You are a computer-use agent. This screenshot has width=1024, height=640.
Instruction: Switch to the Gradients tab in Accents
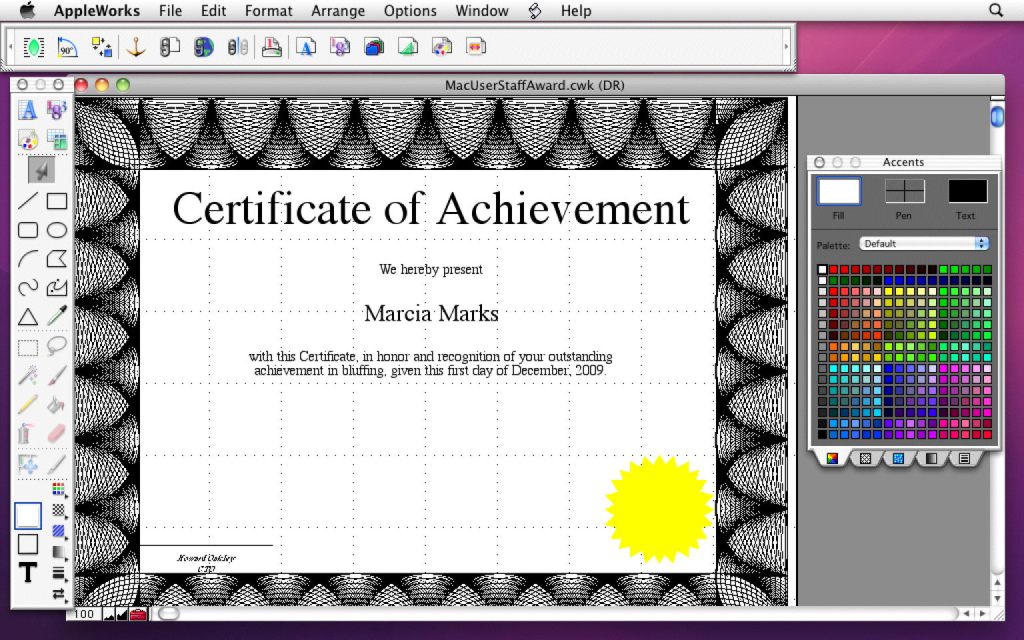(x=932, y=458)
